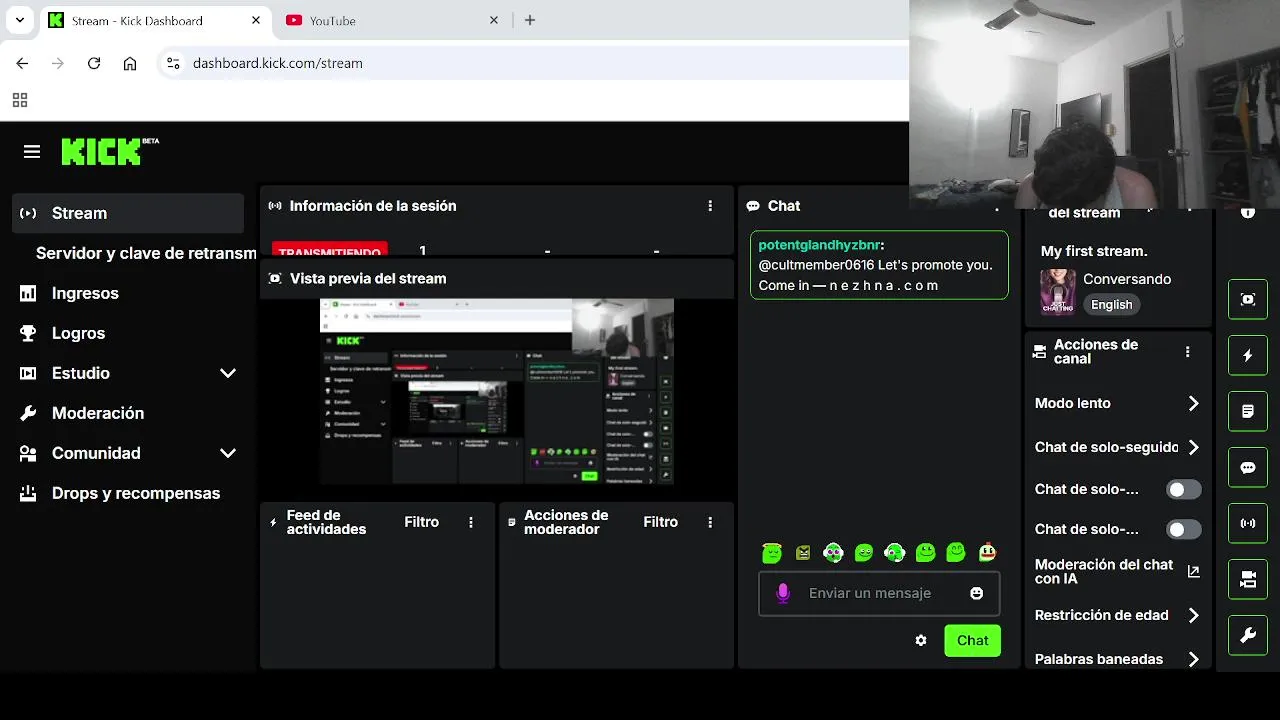
Task: Toggle activity feed lightning icon in right bar
Action: tap(1247, 355)
